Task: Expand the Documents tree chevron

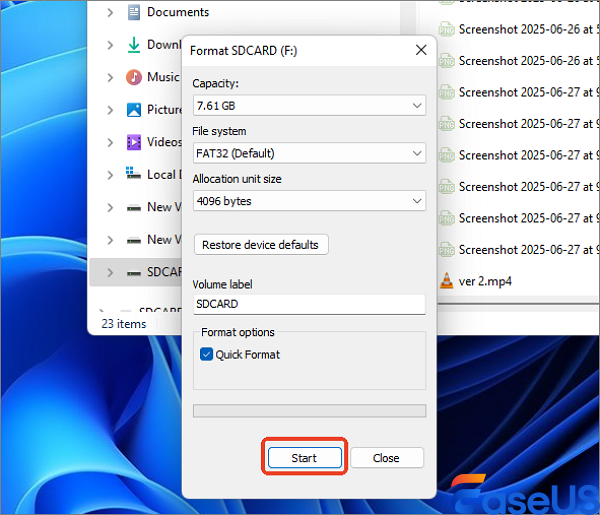Action: tap(110, 13)
